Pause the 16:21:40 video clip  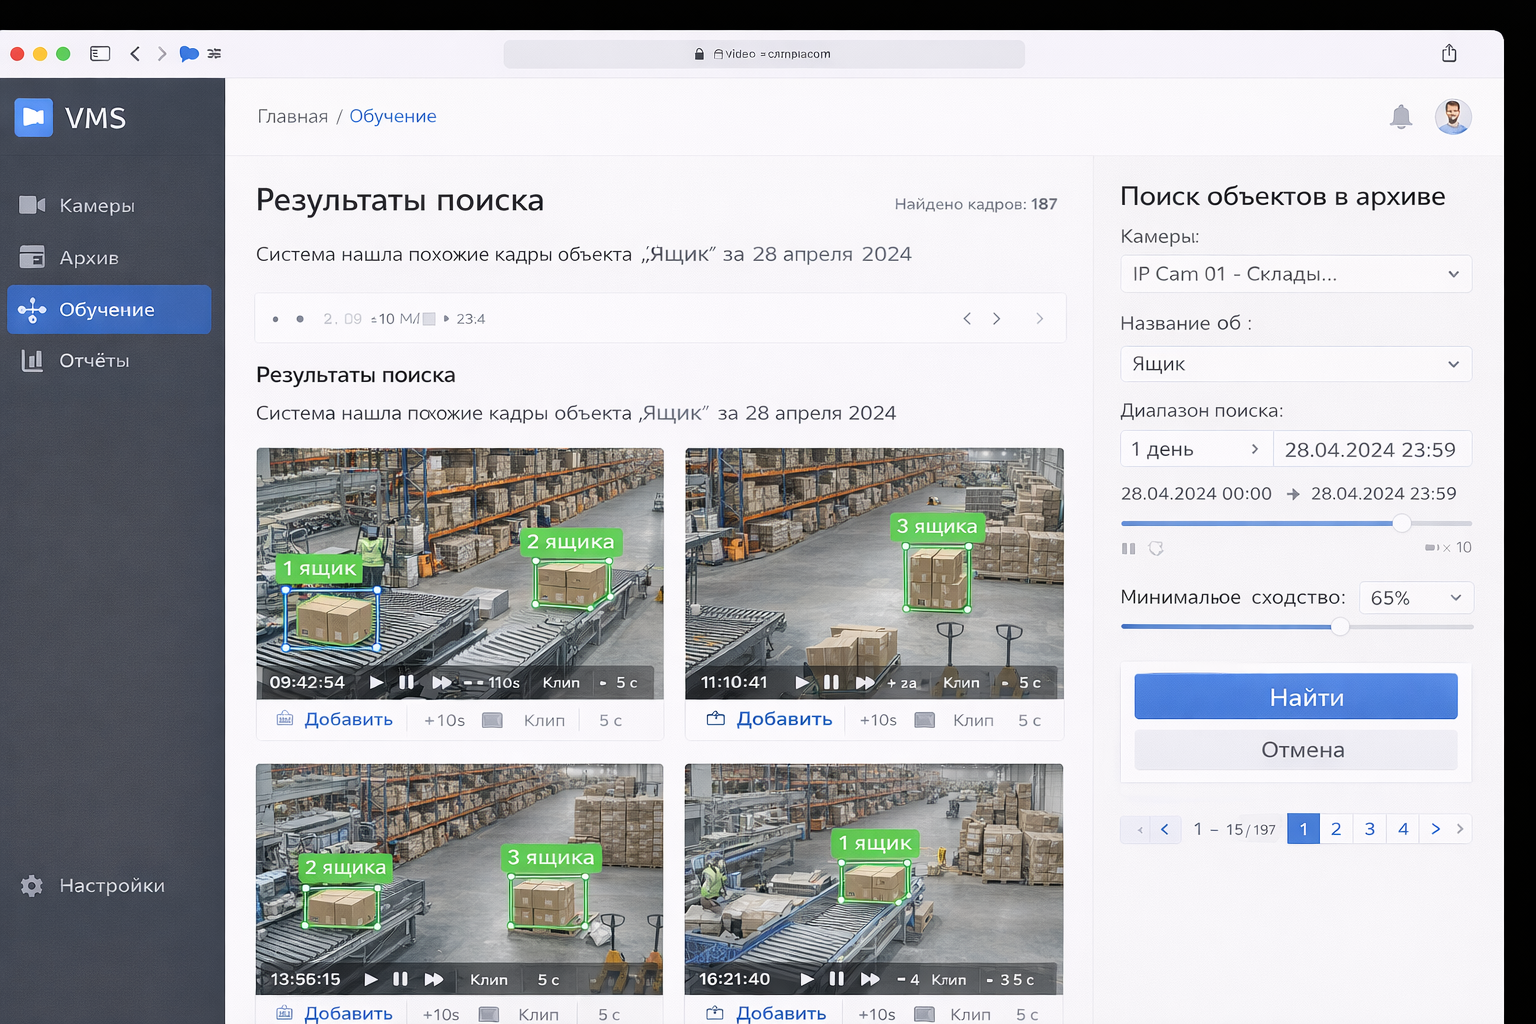coord(837,979)
